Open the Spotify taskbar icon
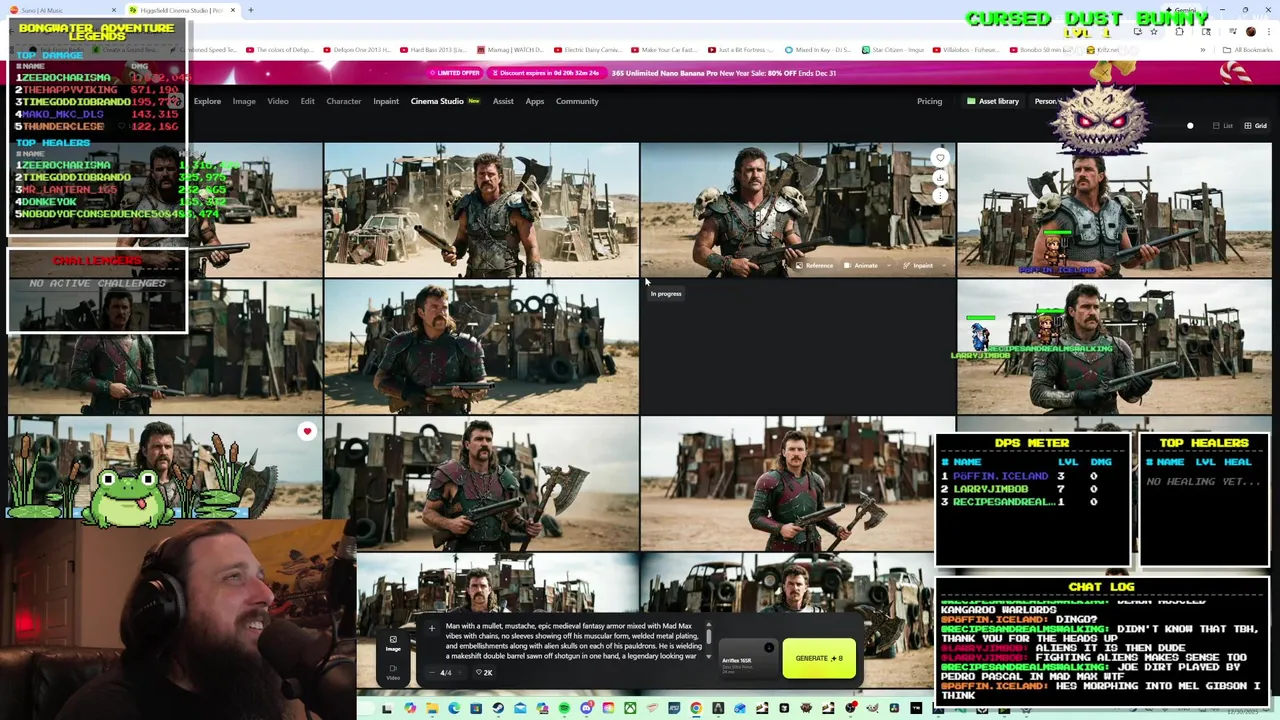 [565, 708]
